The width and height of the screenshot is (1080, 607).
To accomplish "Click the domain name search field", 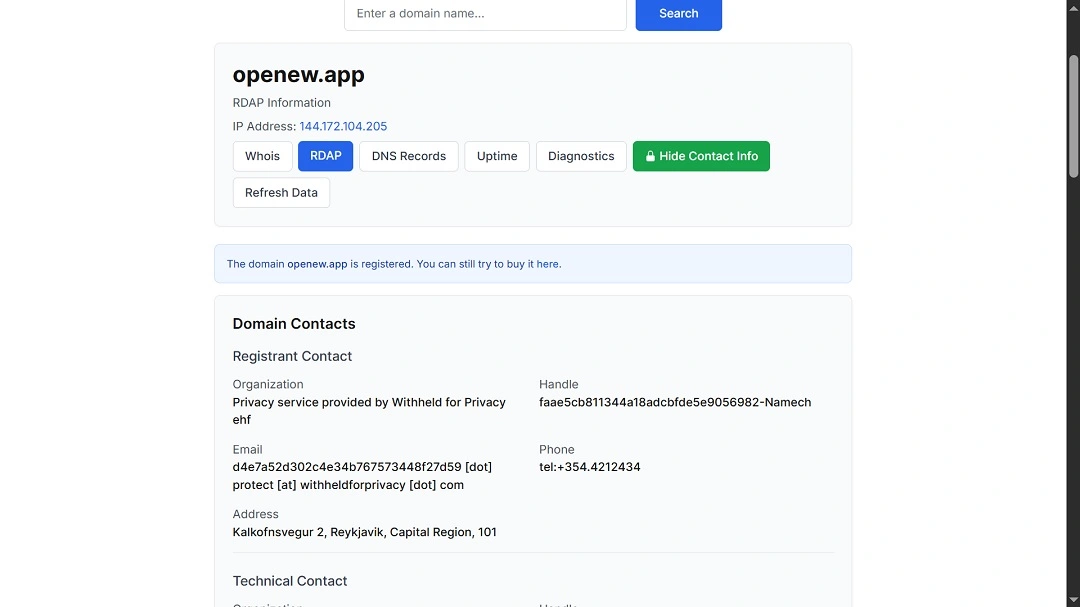I will (x=485, y=14).
